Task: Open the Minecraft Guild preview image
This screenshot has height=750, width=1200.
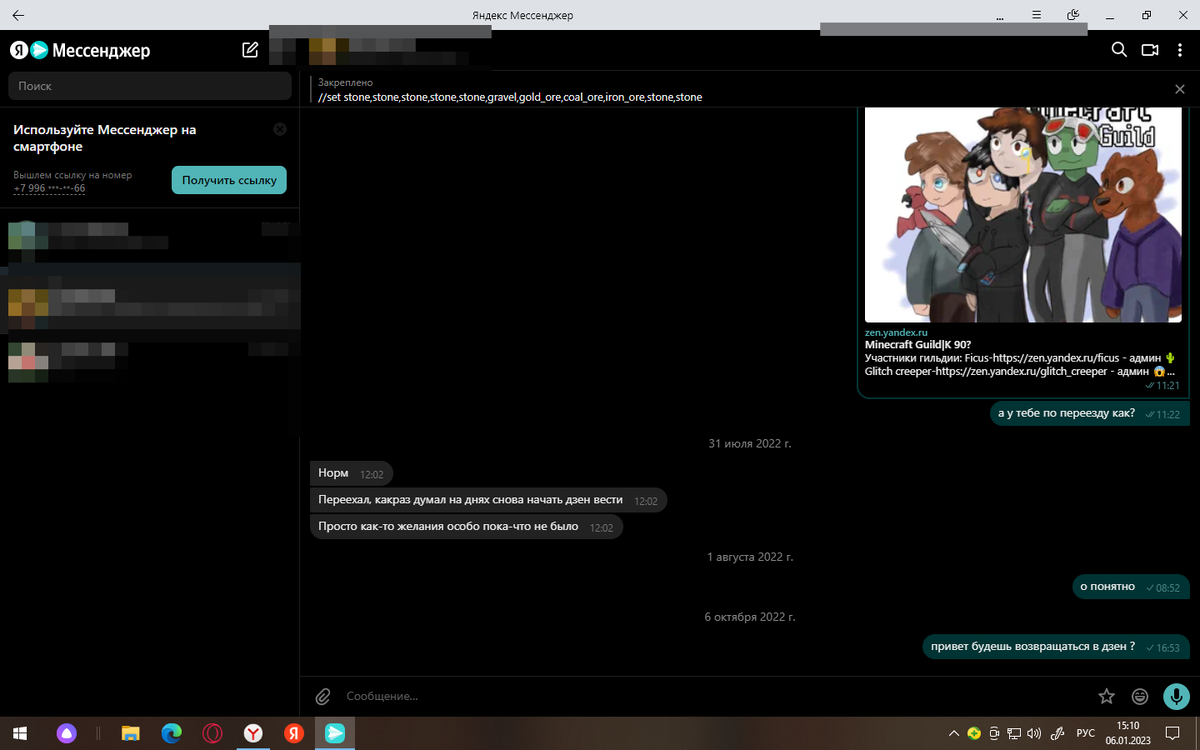Action: tap(1023, 215)
